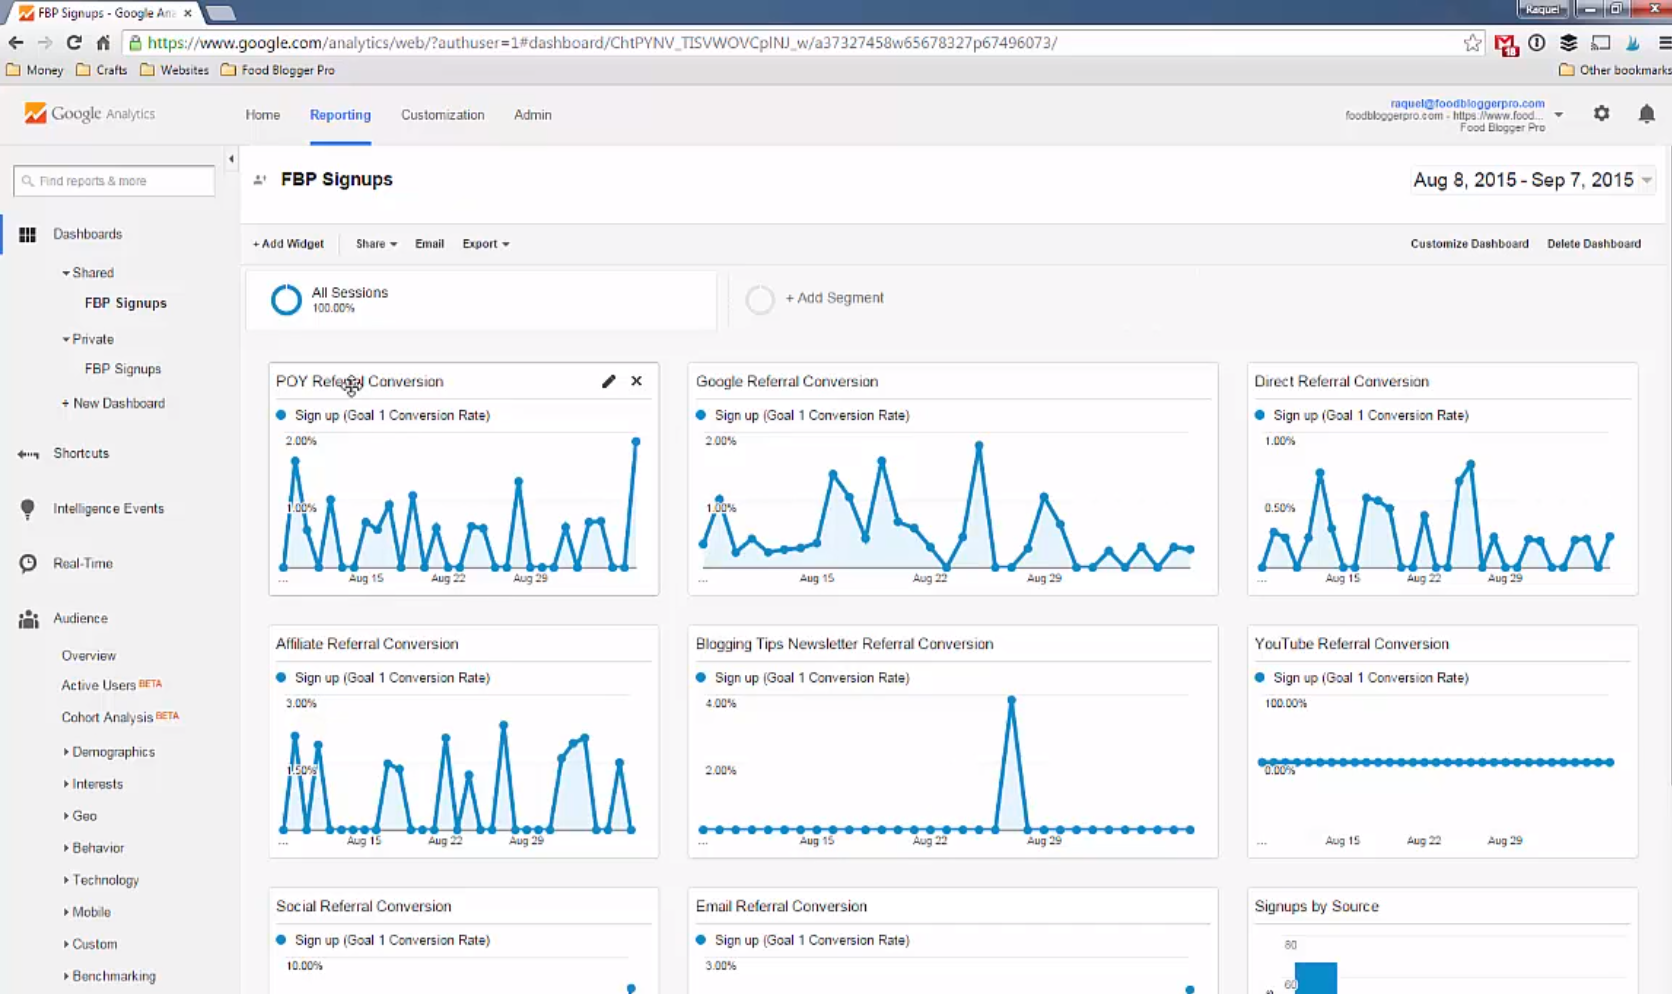Click the browser home icon
The image size is (1672, 994).
pos(103,43)
